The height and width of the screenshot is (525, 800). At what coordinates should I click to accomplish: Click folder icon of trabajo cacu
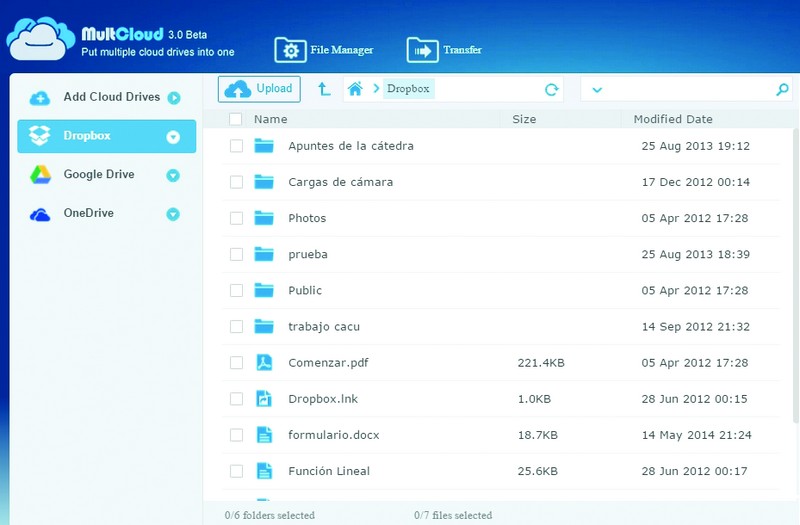coord(264,327)
